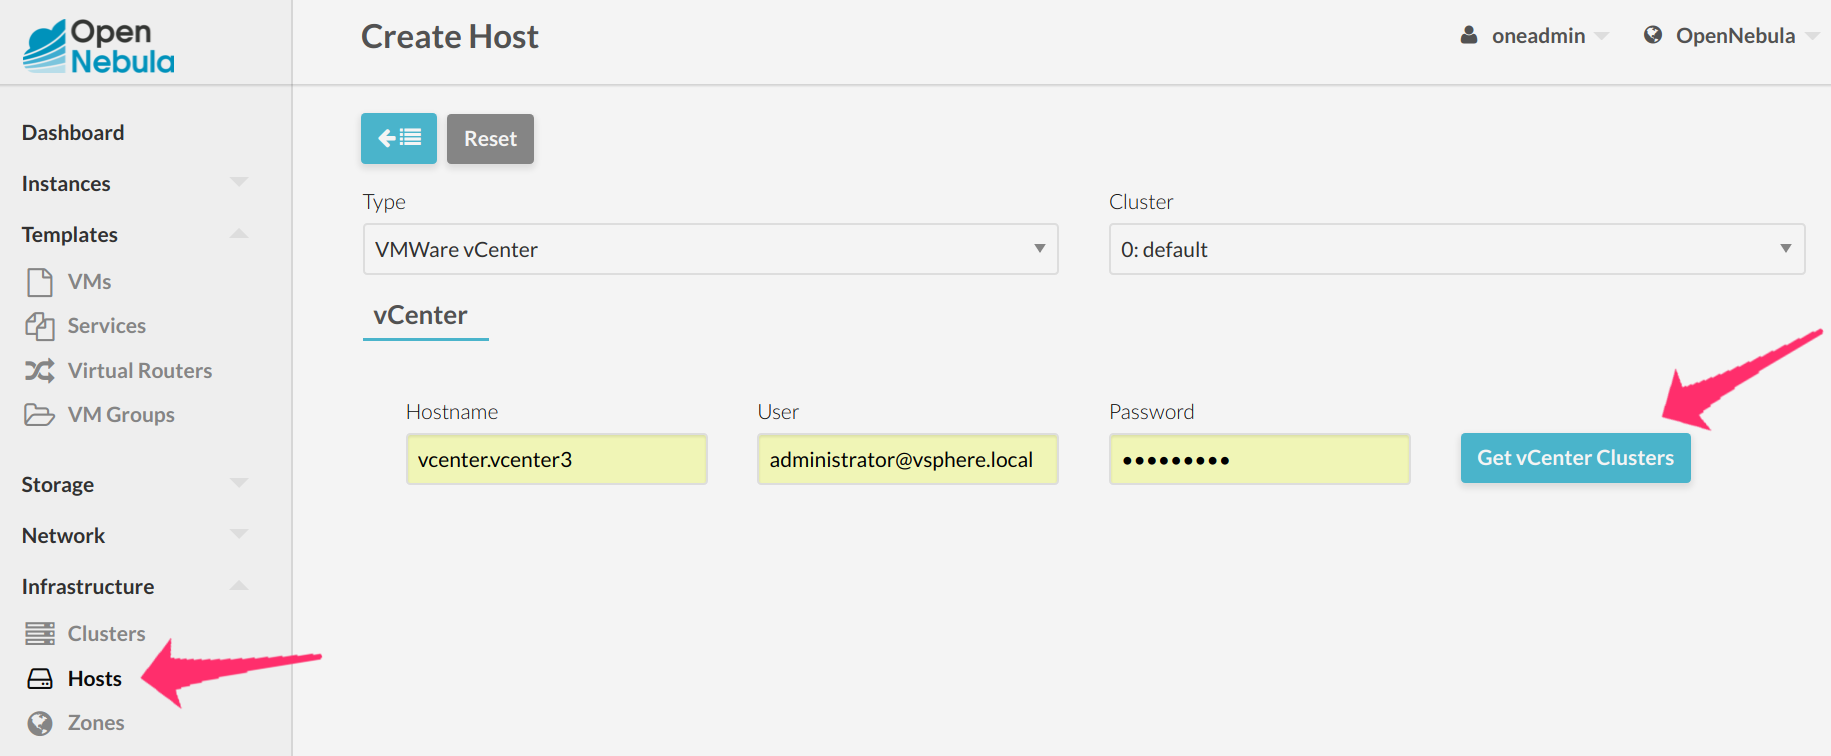
Task: Focus the User input field
Action: [908, 459]
